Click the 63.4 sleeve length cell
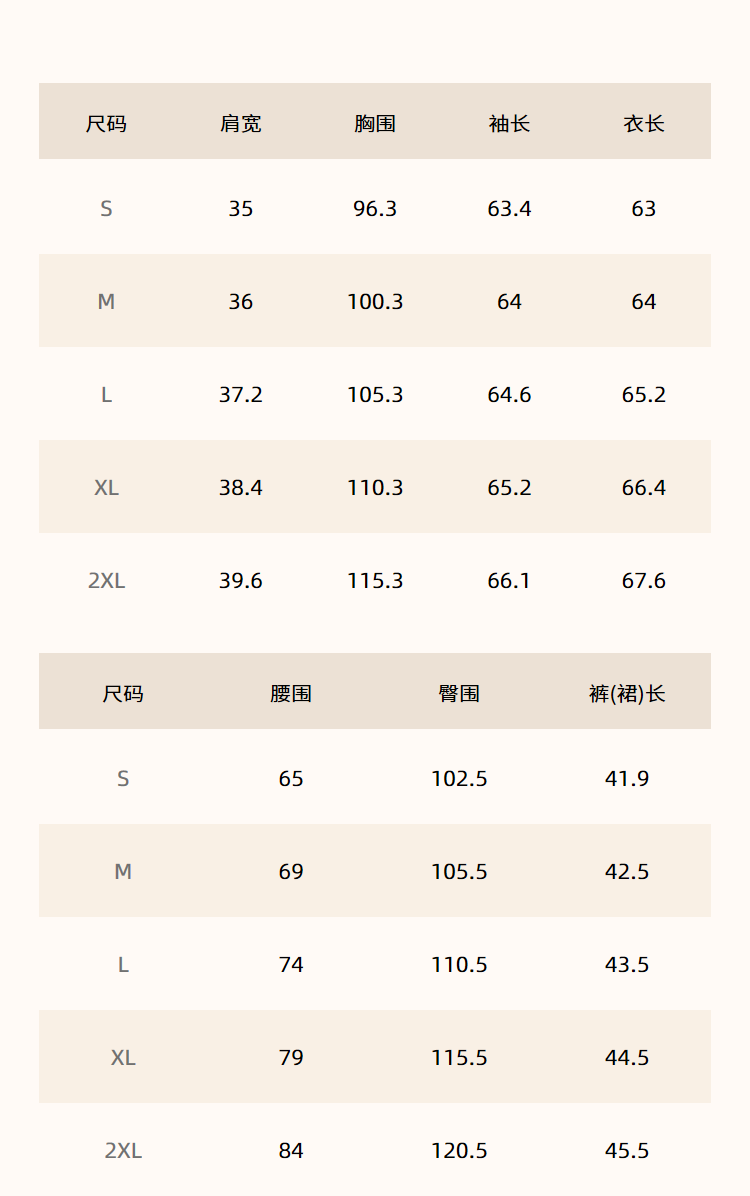The height and width of the screenshot is (1196, 750). coord(509,208)
